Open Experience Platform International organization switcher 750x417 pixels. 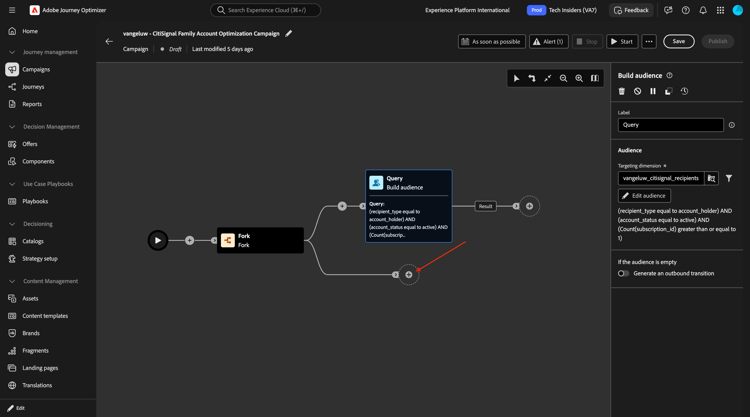pos(467,10)
